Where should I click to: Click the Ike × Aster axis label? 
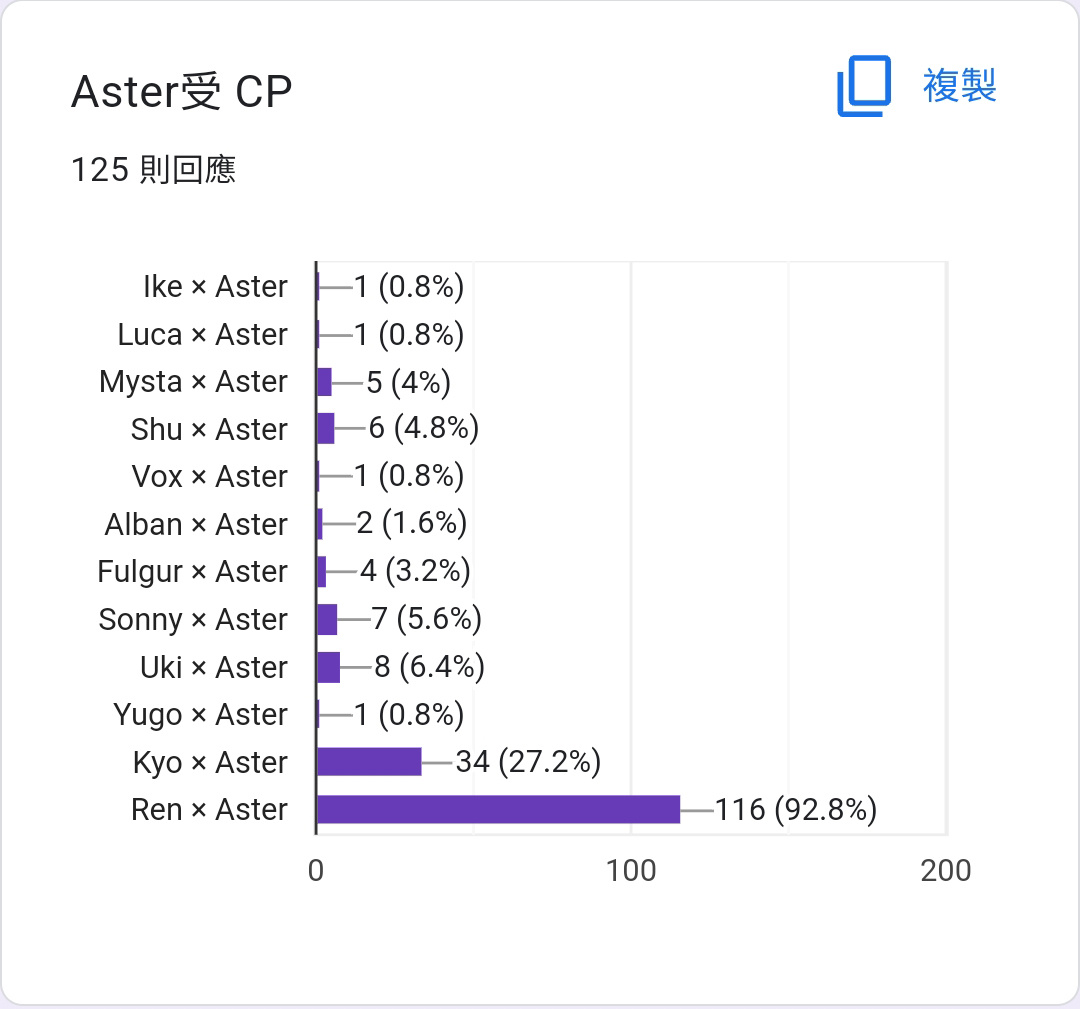215,287
